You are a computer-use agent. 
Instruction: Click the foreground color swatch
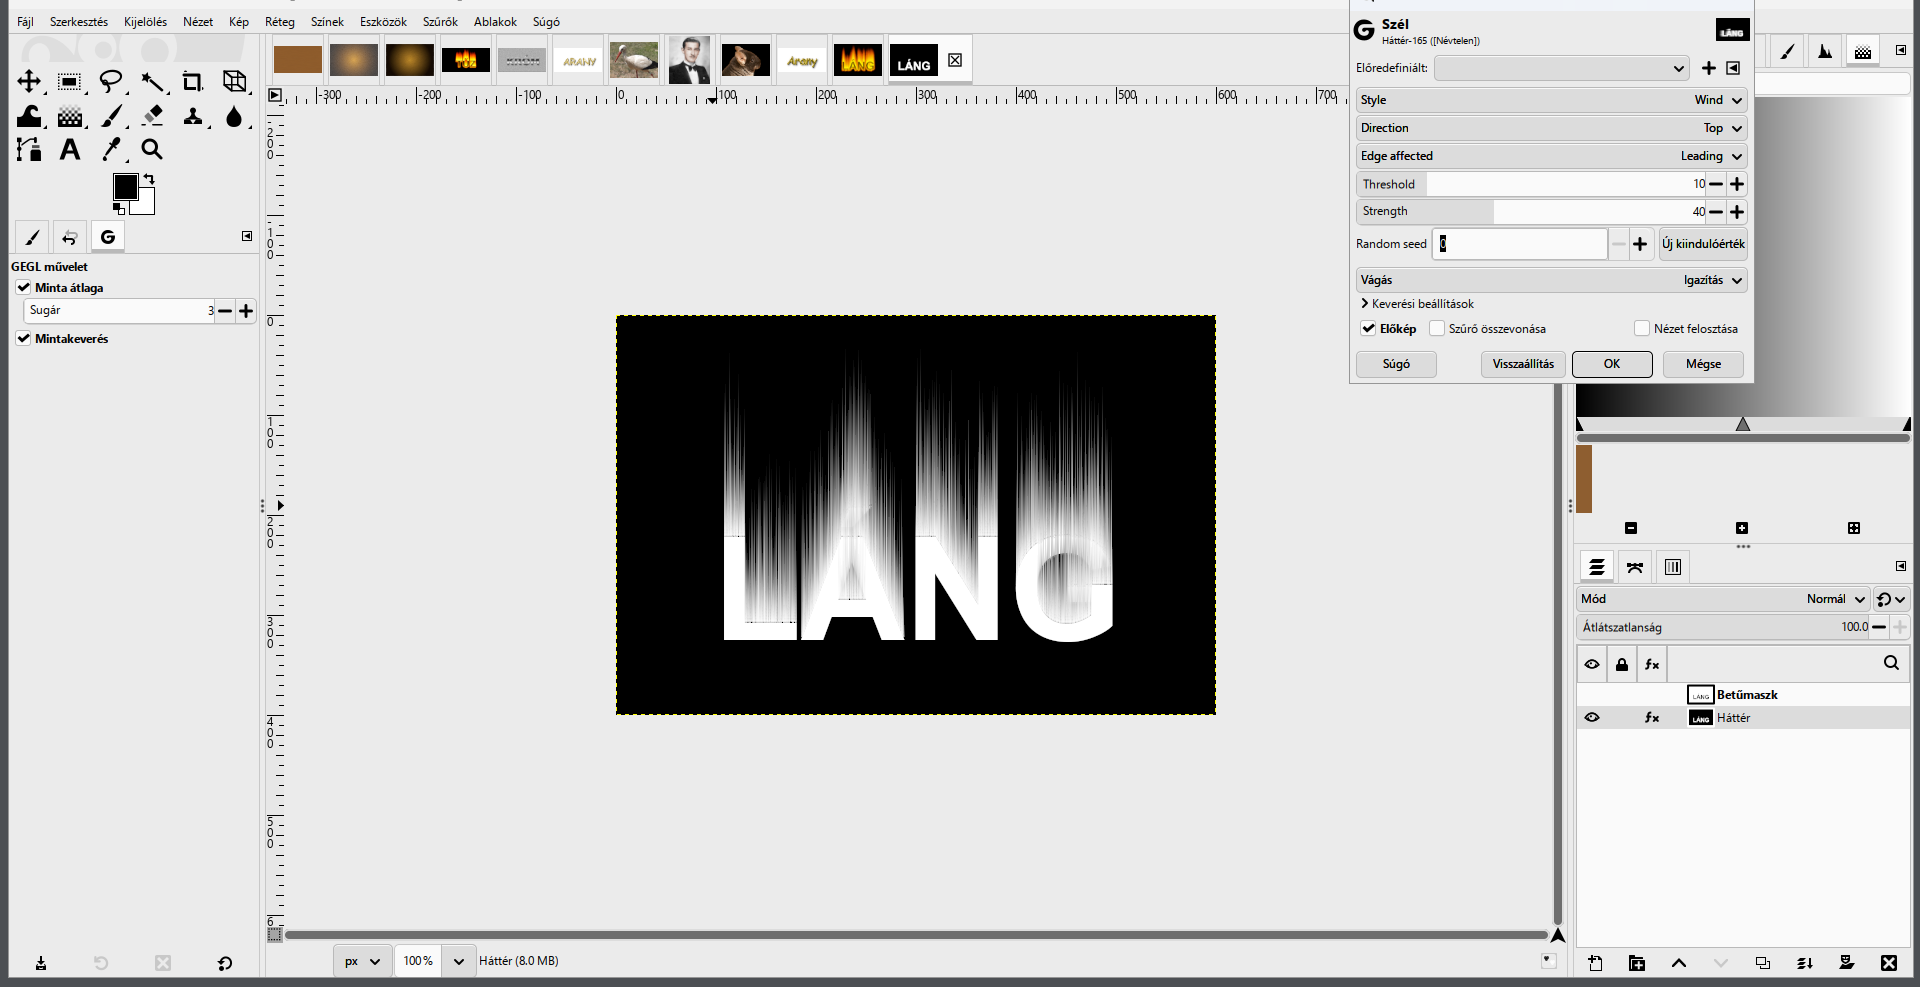pyautogui.click(x=125, y=187)
